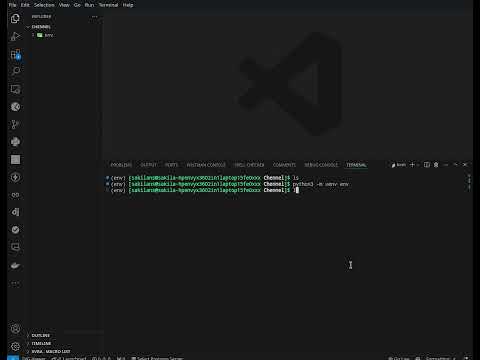
Task: Click Select Postgres Server in status bar
Action: [157, 358]
